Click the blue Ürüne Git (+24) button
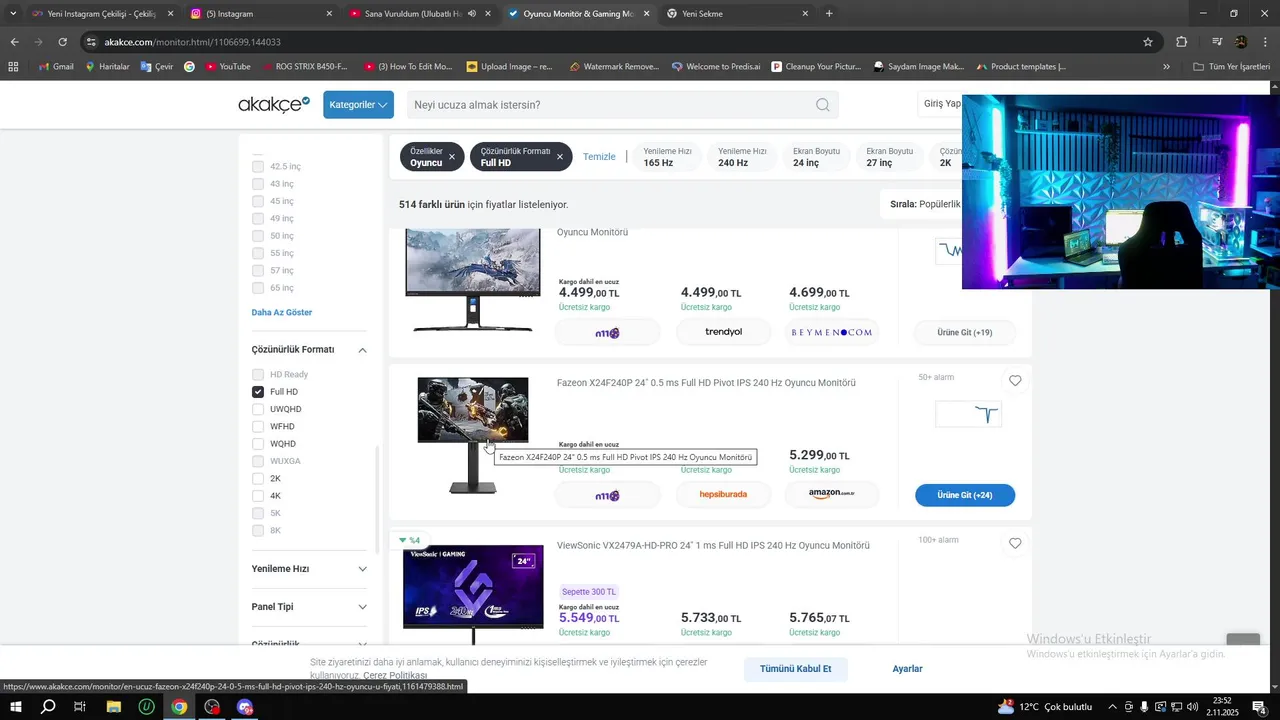Image resolution: width=1280 pixels, height=720 pixels. pyautogui.click(x=965, y=495)
